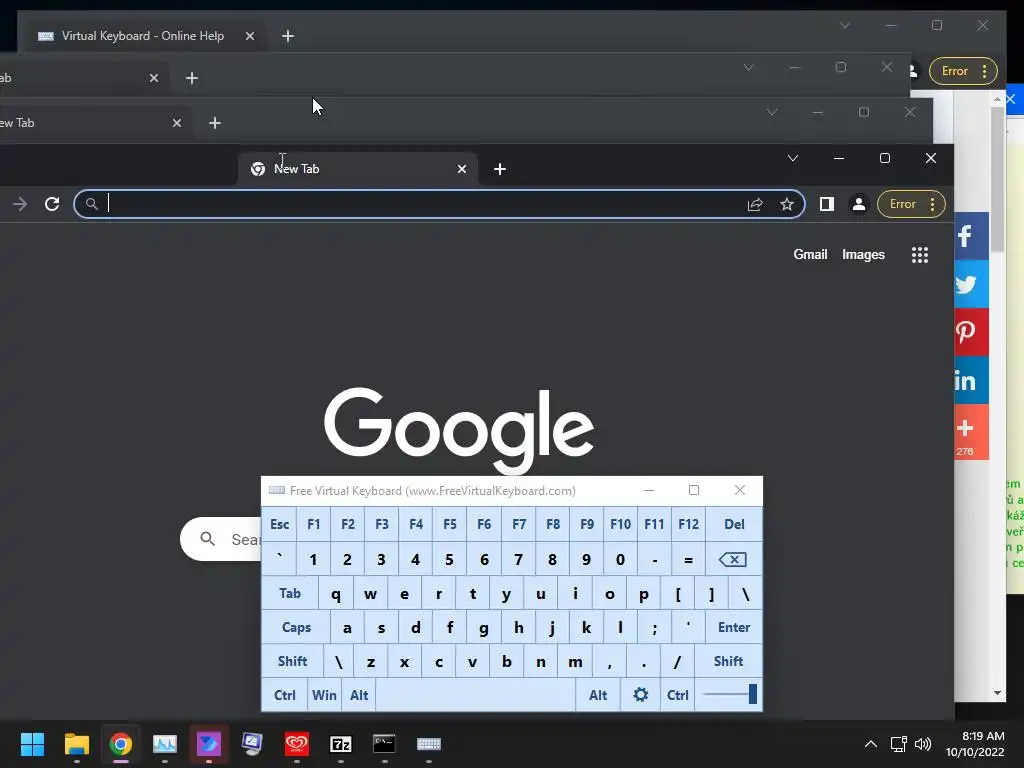Viewport: 1024px width, 768px height.
Task: Click the page scrollbar in background window
Action: [997, 180]
